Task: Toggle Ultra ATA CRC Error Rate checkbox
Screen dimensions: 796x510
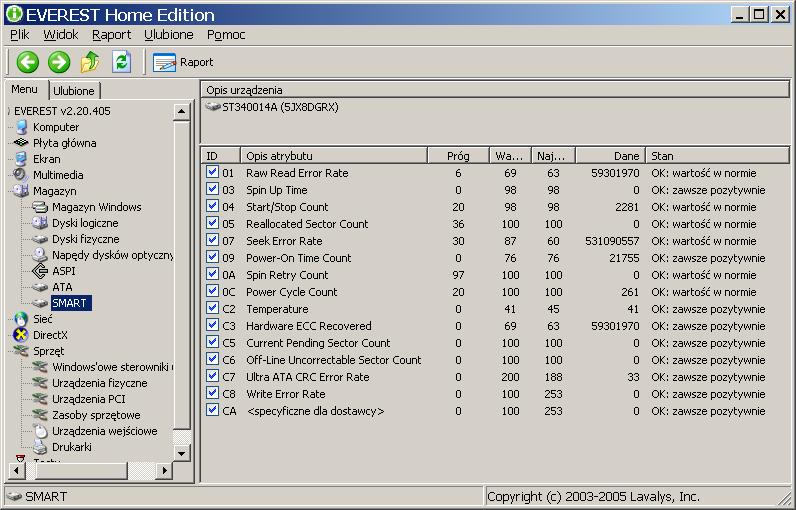Action: pyautogui.click(x=212, y=376)
